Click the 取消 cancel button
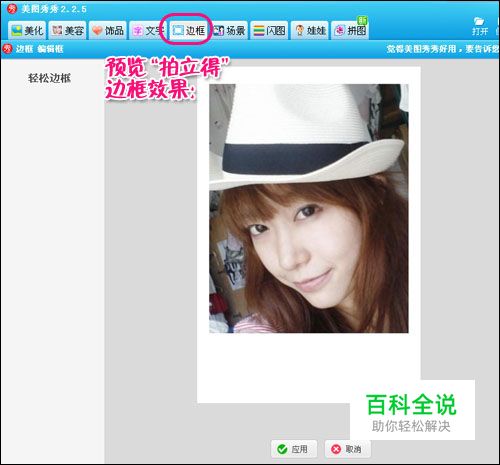The height and width of the screenshot is (465, 500). pyautogui.click(x=348, y=449)
